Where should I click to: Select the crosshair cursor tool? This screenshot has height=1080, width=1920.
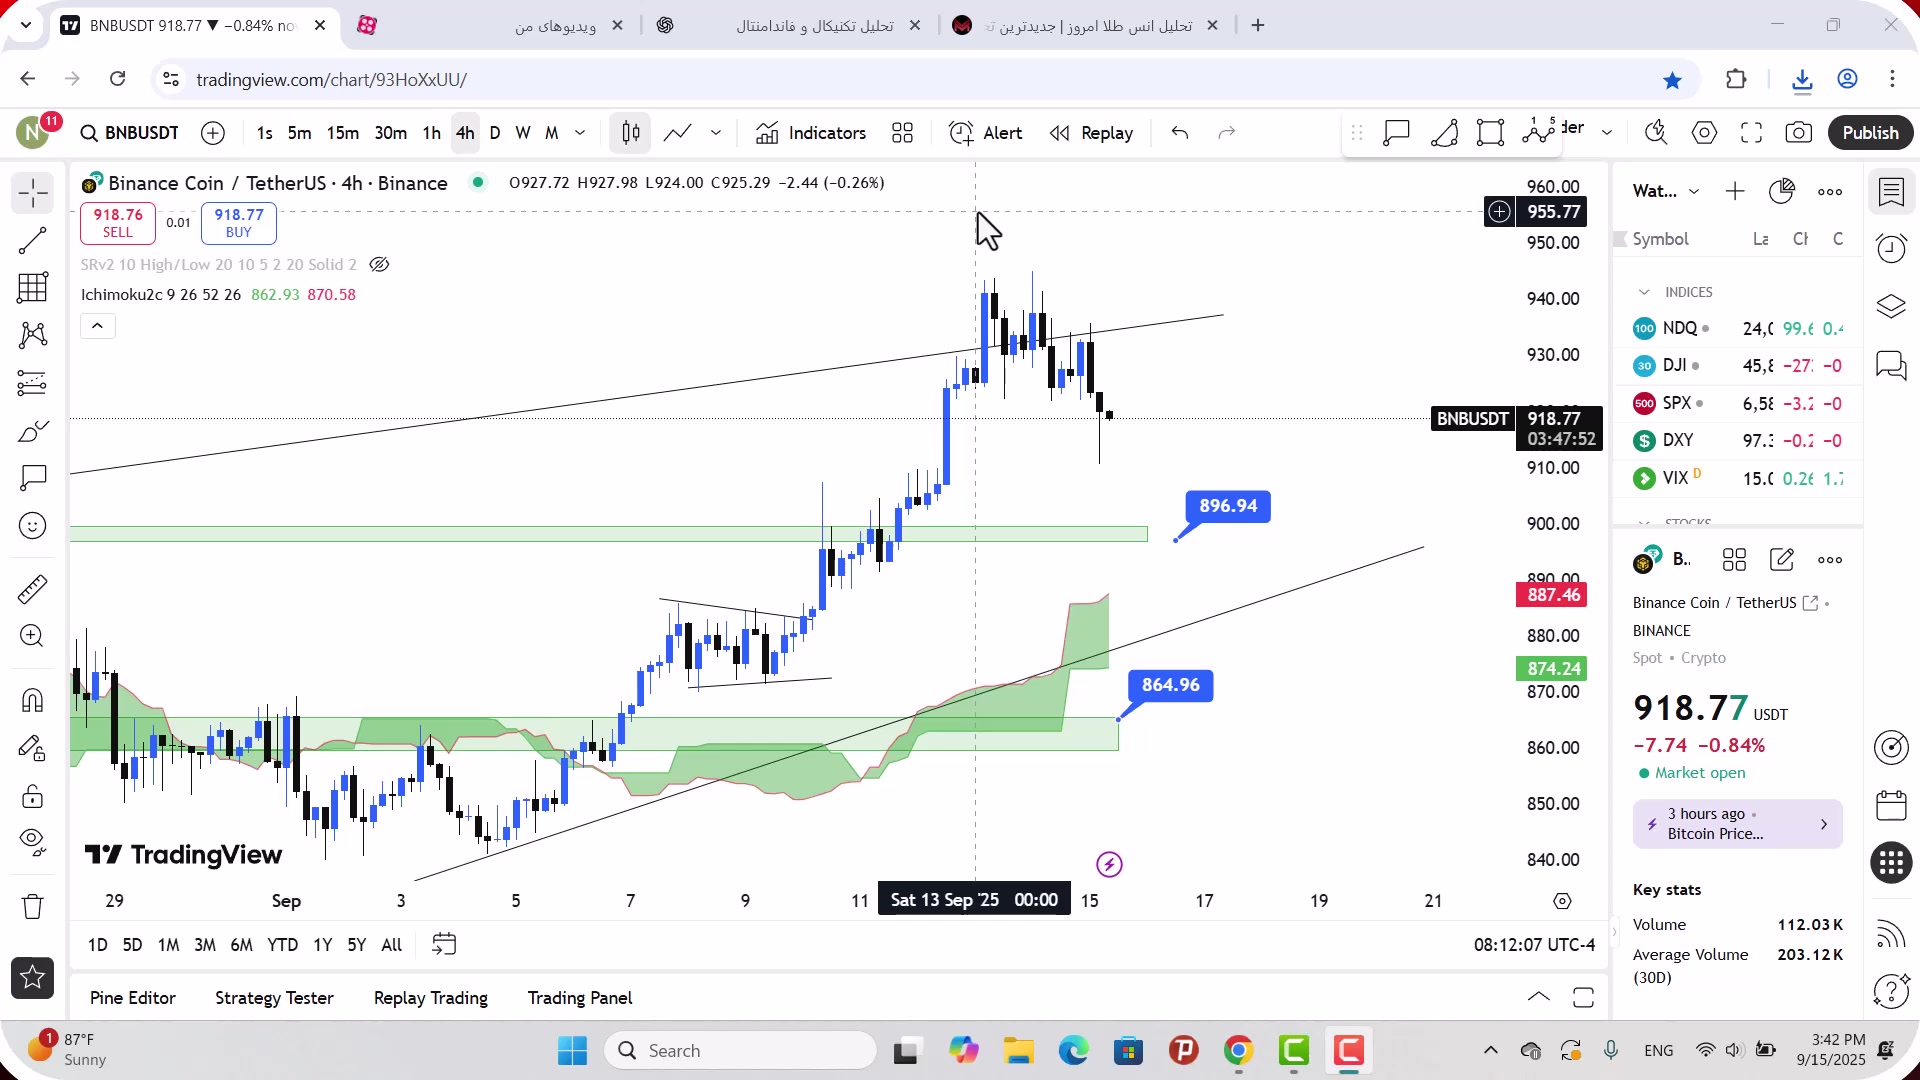pos(33,193)
